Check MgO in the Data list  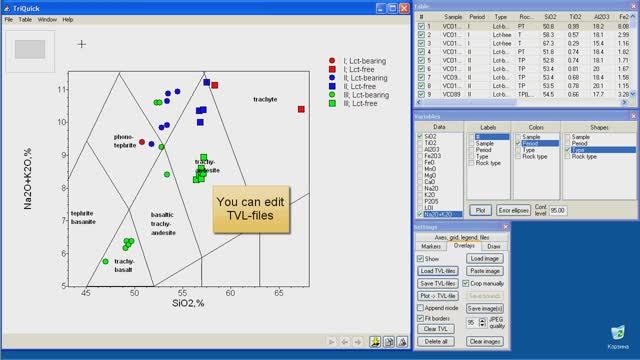point(420,176)
